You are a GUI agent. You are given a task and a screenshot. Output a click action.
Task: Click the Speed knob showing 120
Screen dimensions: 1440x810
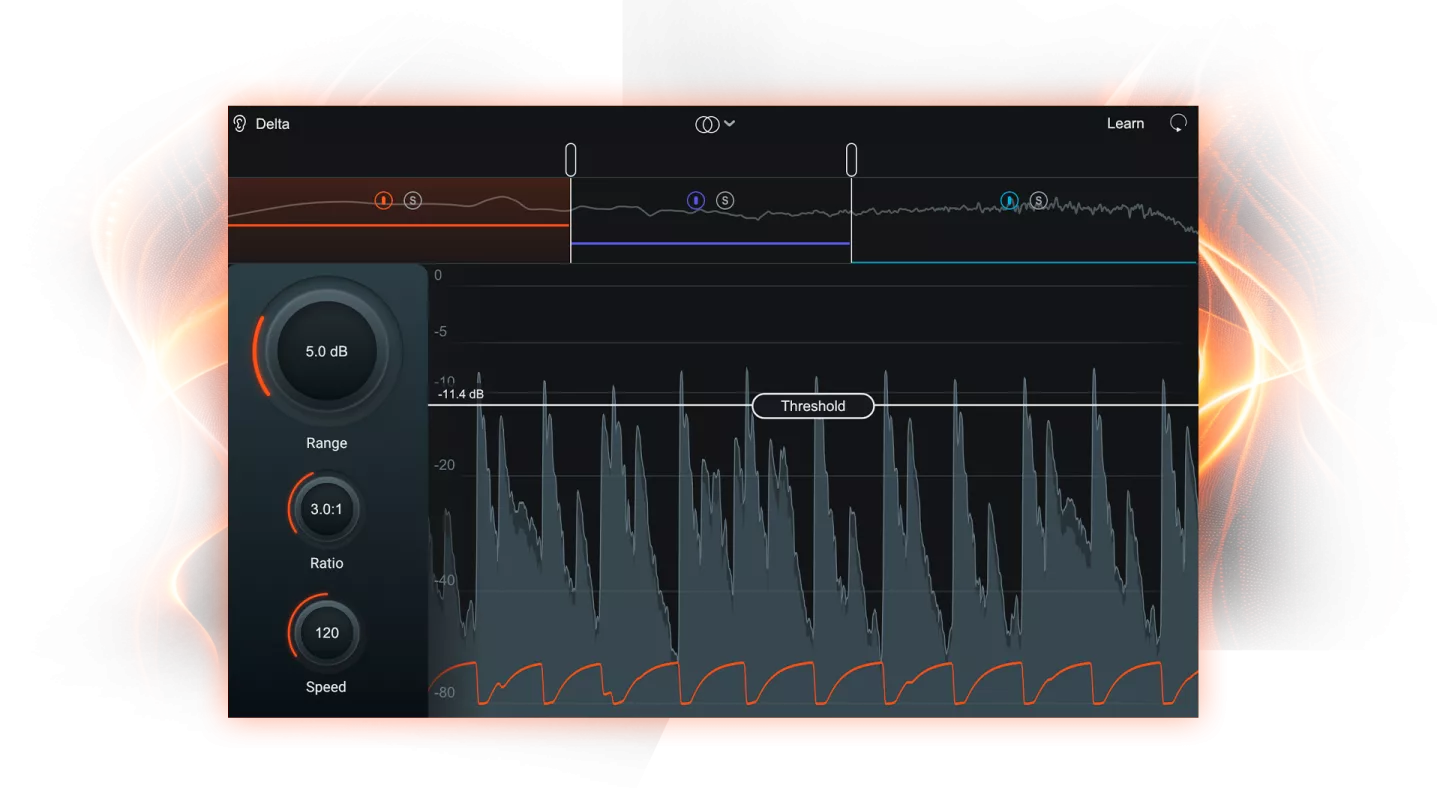coord(326,633)
